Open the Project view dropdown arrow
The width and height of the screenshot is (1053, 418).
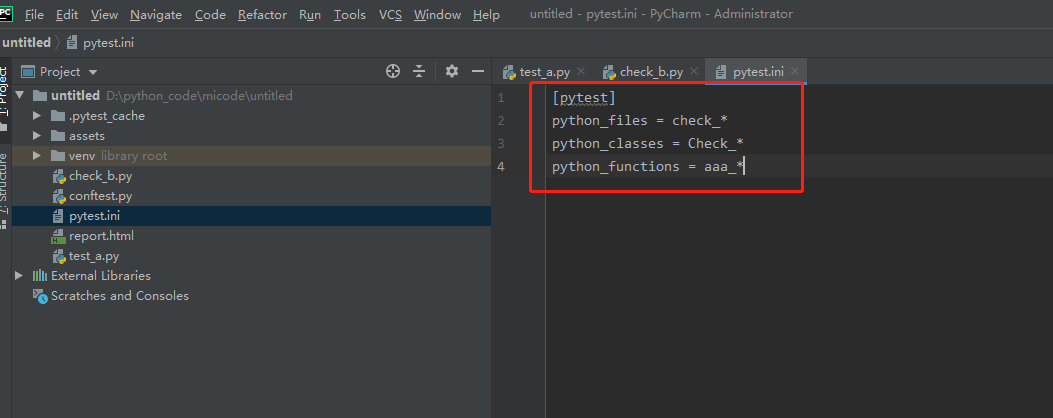[x=93, y=72]
